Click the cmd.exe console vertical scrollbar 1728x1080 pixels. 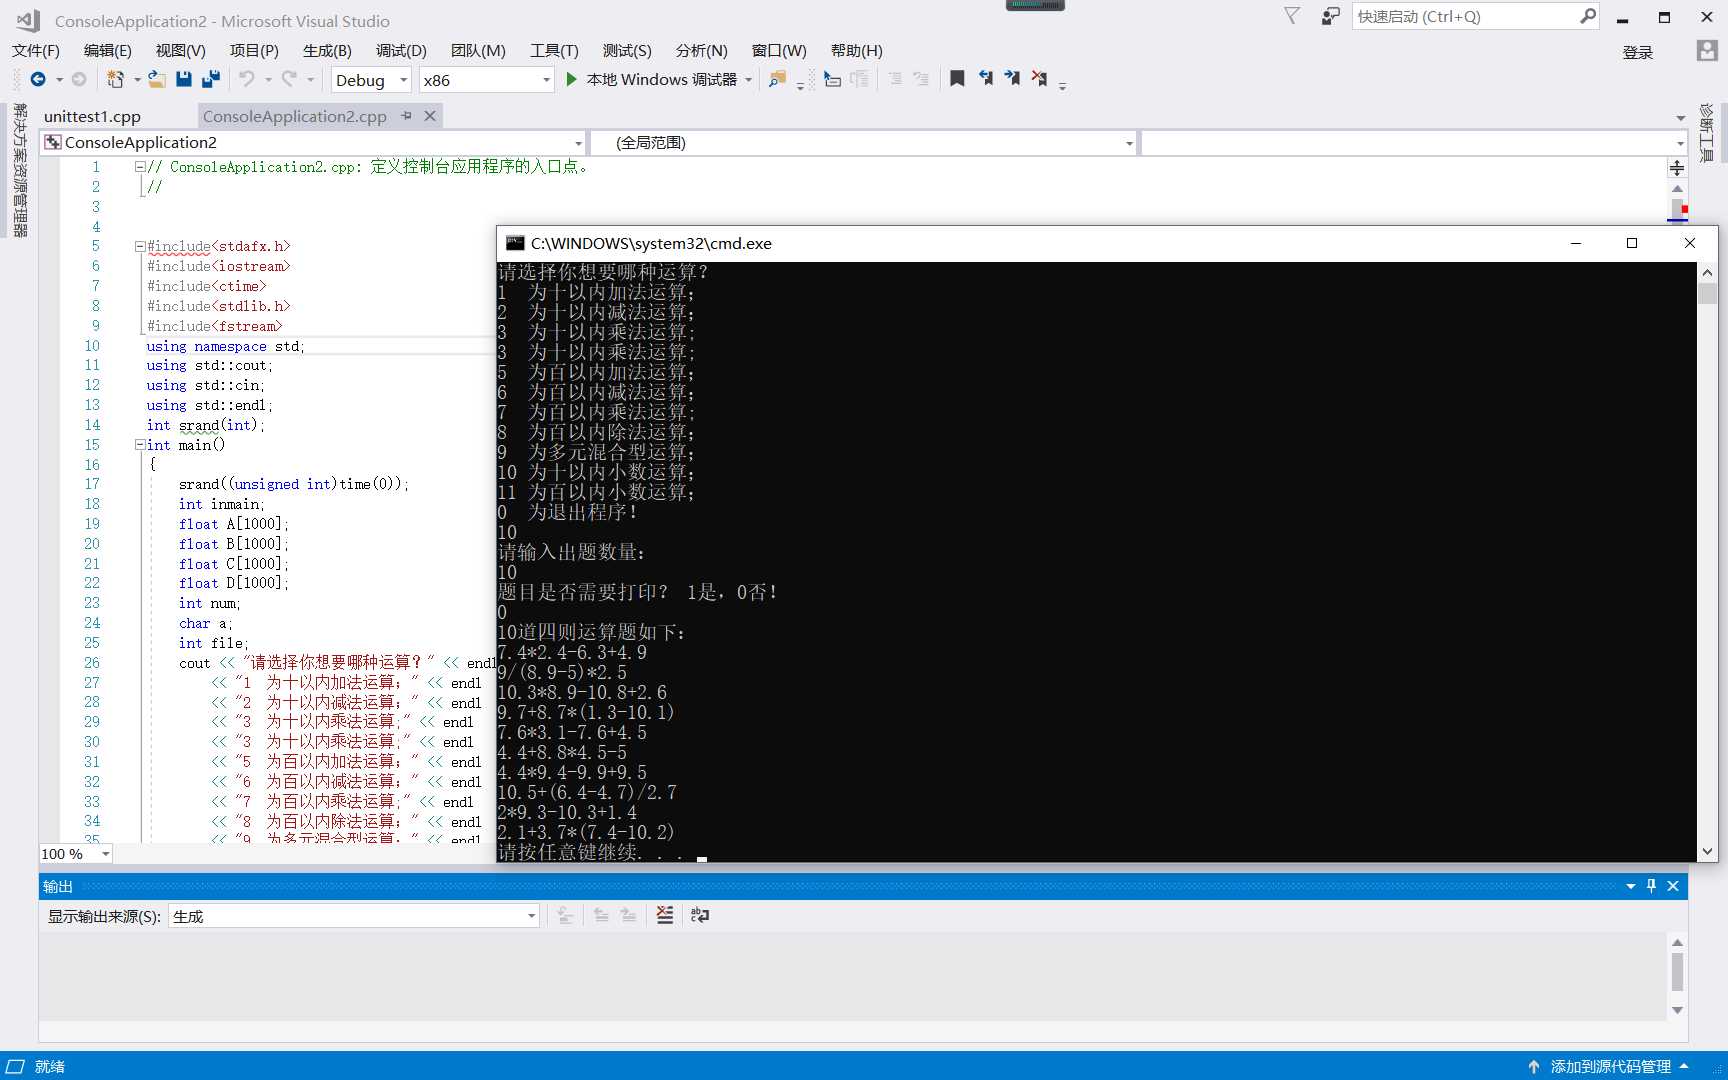1707,562
